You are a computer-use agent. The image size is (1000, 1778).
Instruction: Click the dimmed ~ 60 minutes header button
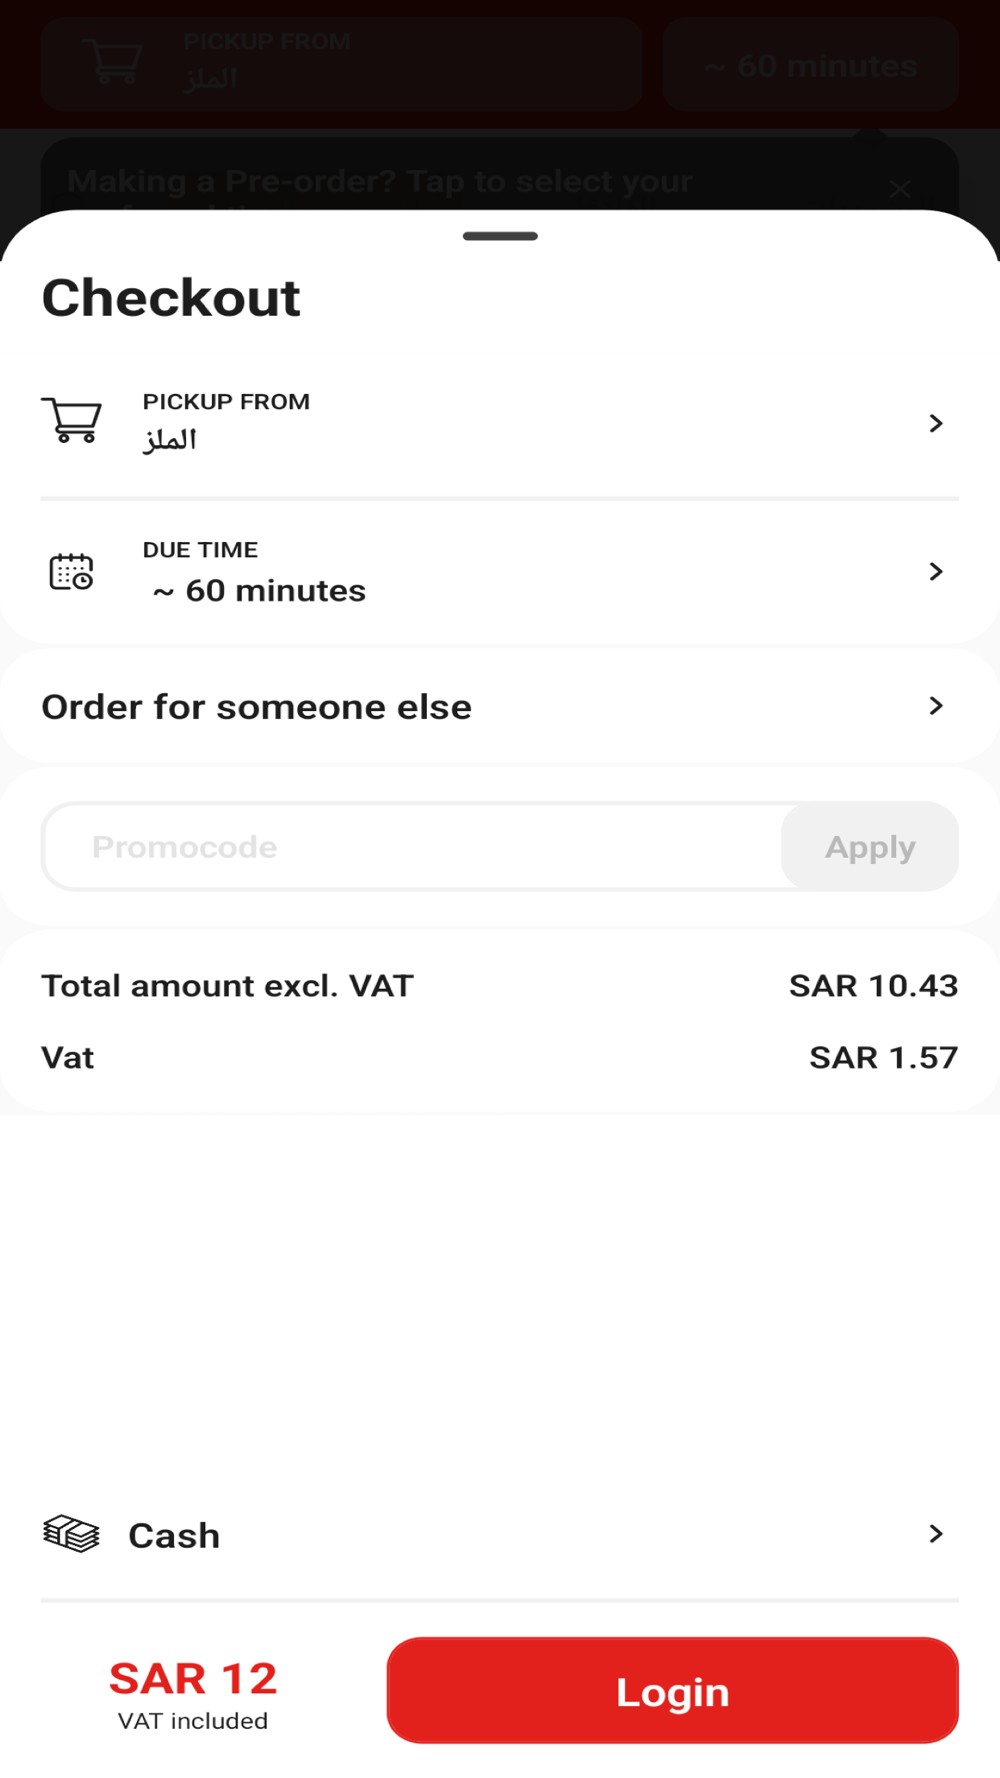point(810,66)
